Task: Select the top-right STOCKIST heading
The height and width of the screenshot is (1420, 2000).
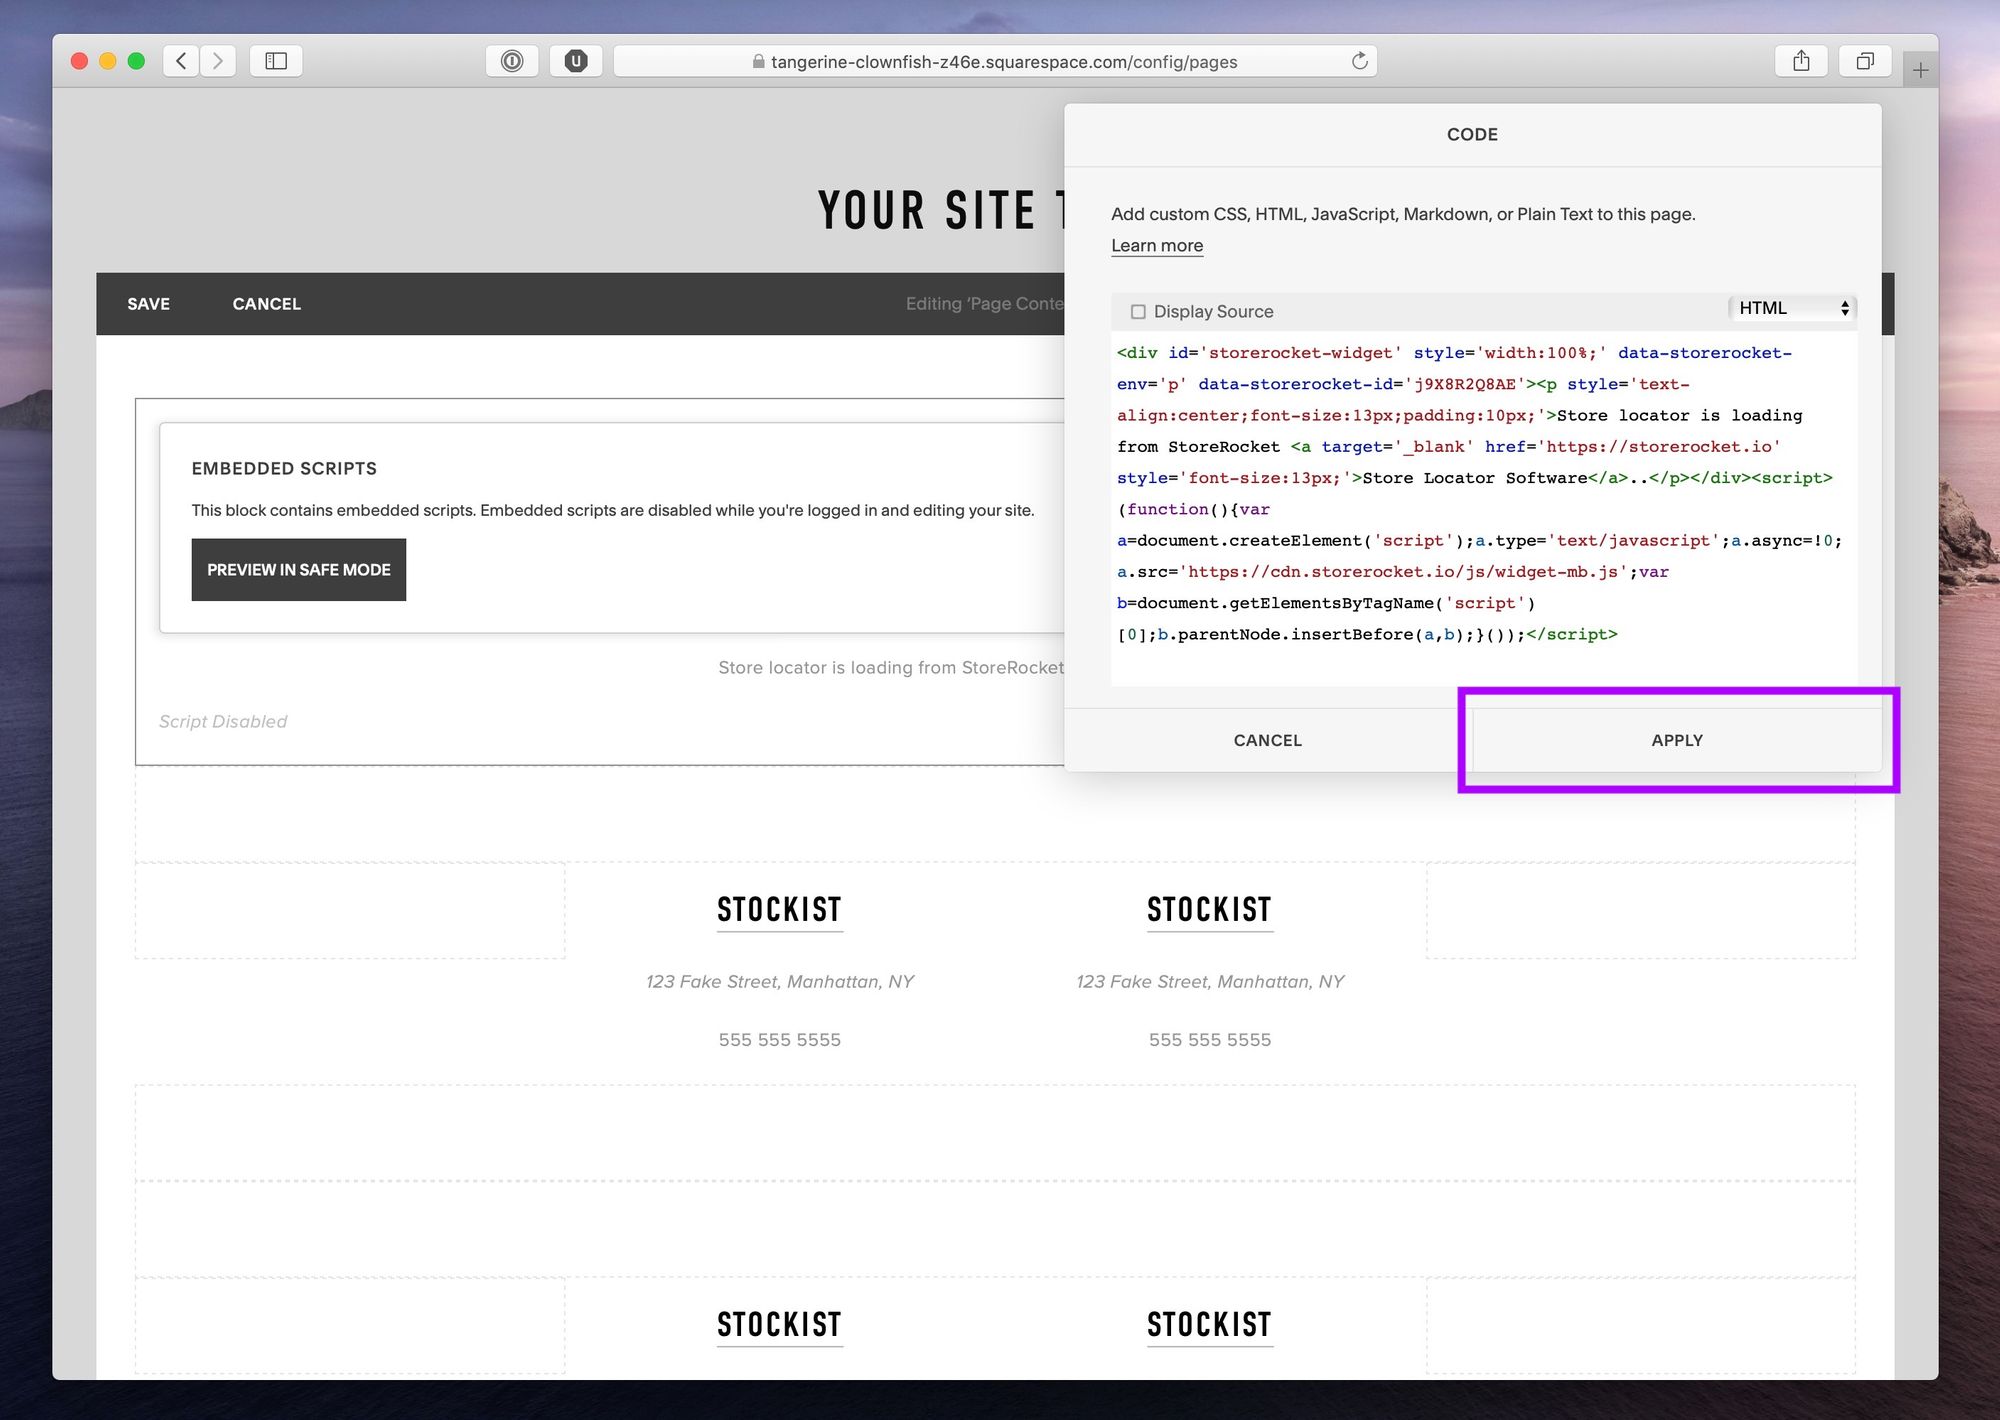Action: [1209, 910]
